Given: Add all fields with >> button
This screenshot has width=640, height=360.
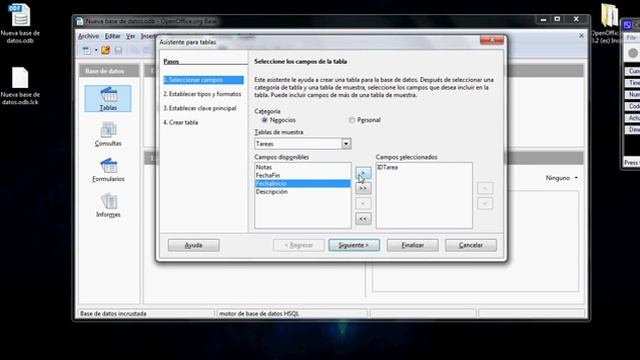Looking at the screenshot, I should click(x=363, y=188).
